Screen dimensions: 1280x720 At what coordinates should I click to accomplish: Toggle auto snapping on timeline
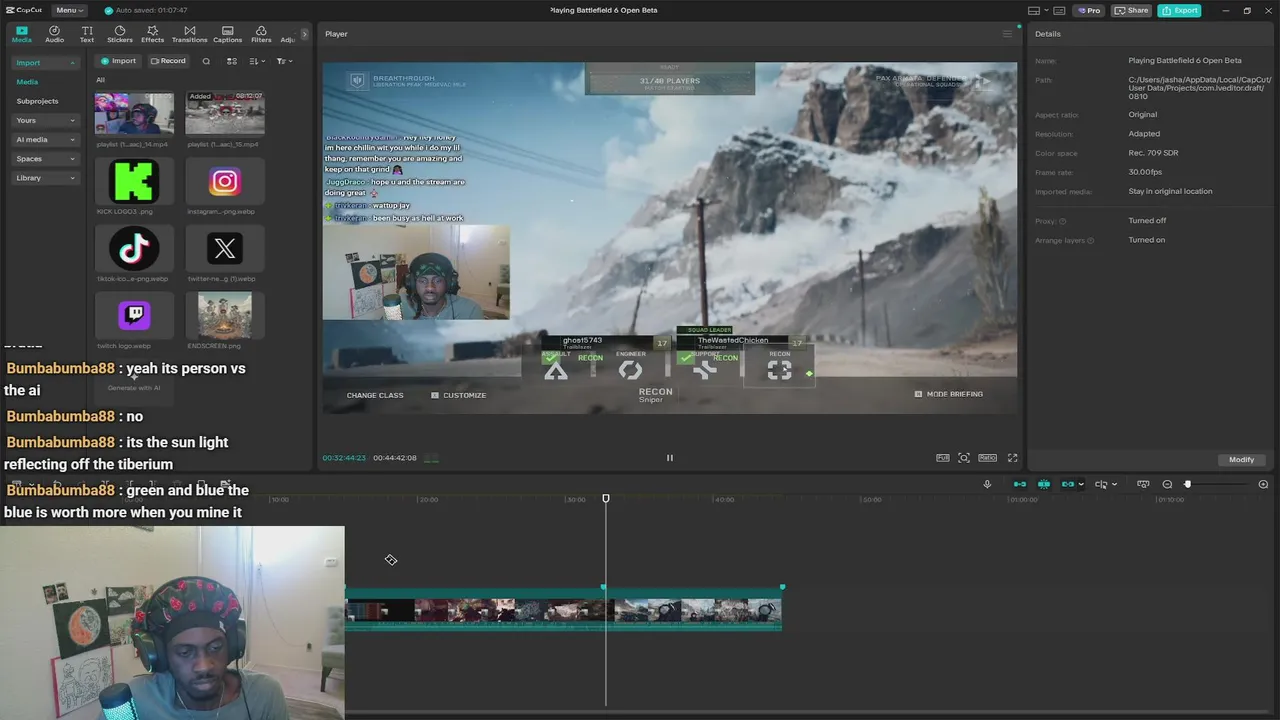(x=1043, y=484)
